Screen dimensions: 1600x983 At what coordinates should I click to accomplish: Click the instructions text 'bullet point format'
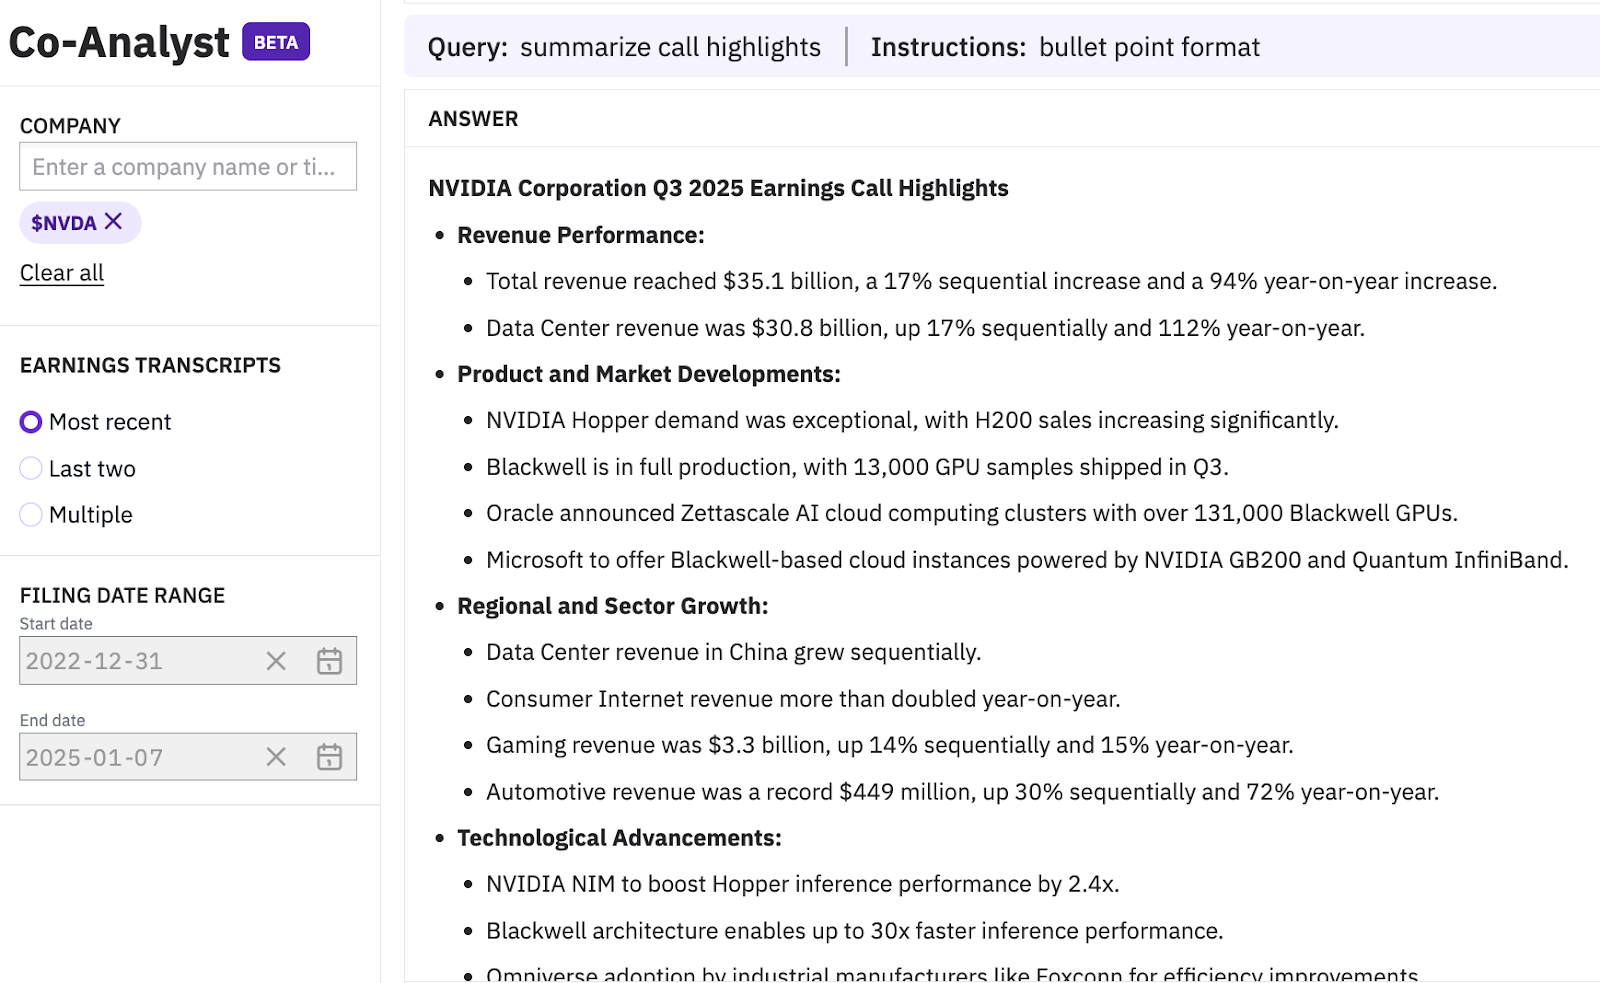click(x=1149, y=47)
